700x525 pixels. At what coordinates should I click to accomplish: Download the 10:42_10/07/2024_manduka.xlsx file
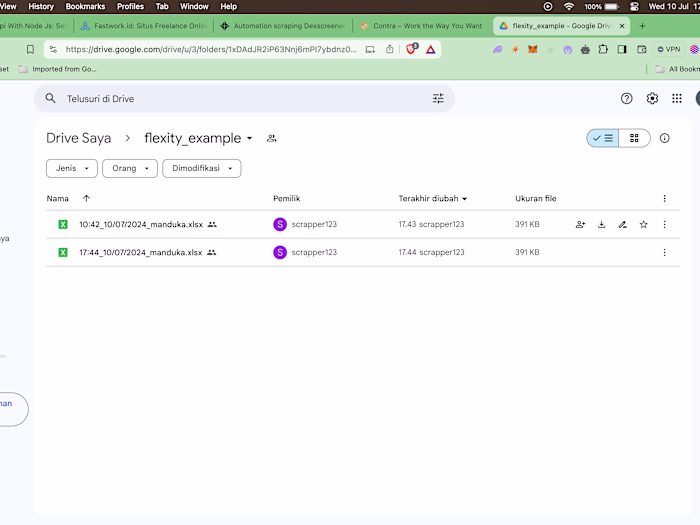(x=601, y=225)
